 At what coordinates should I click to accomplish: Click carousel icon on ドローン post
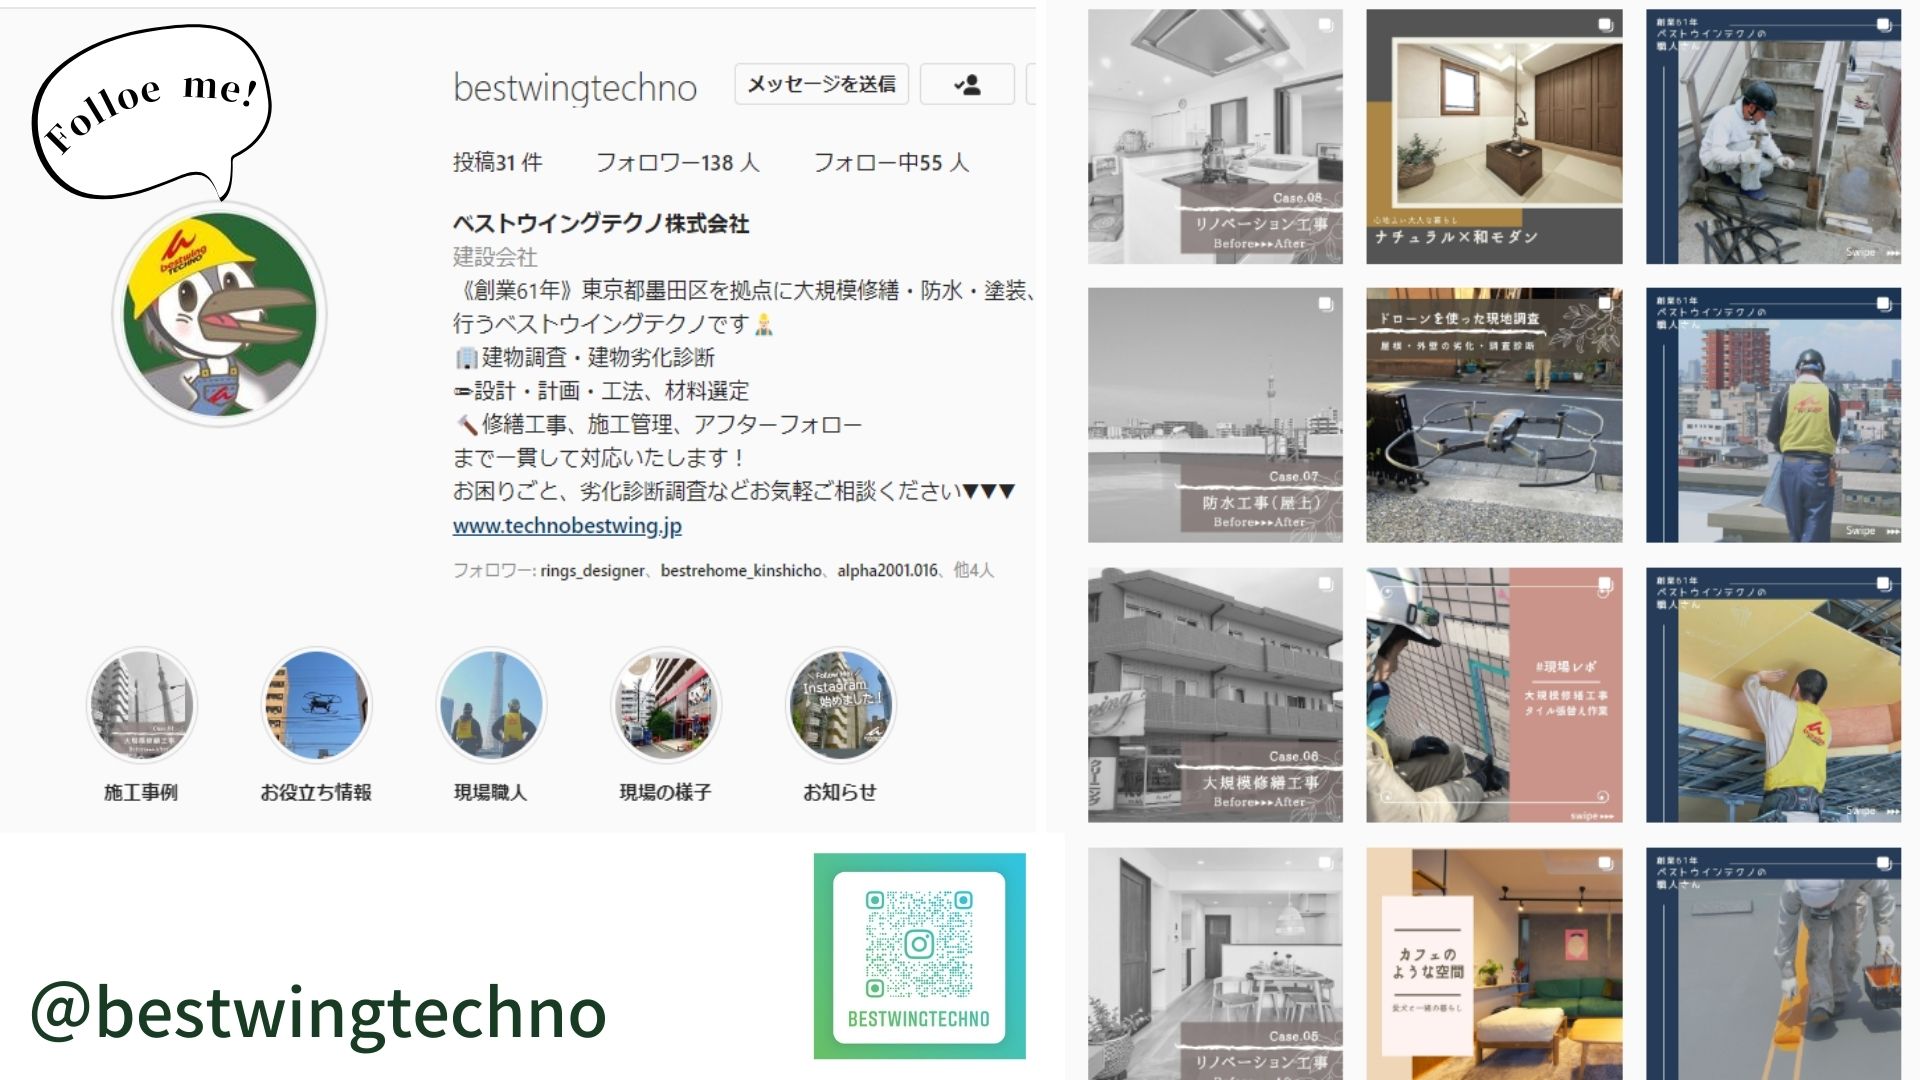coord(1605,304)
